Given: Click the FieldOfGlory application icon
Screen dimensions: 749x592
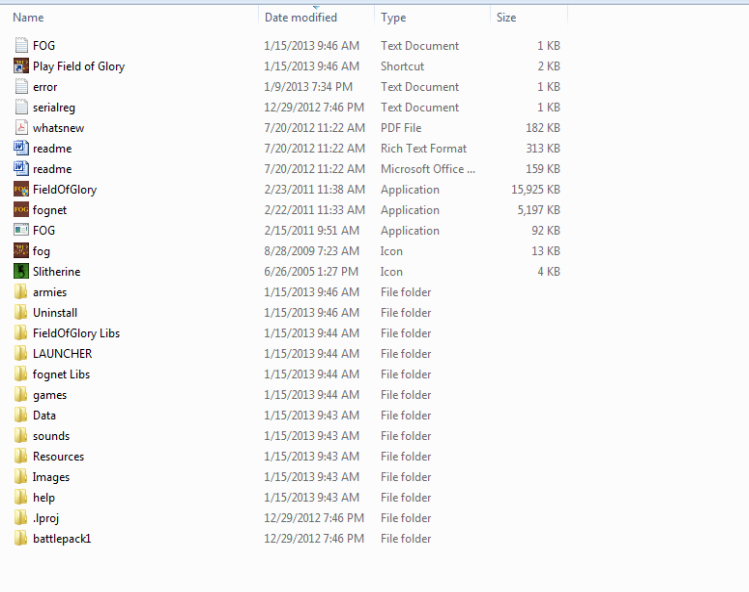Looking at the screenshot, I should point(22,189).
